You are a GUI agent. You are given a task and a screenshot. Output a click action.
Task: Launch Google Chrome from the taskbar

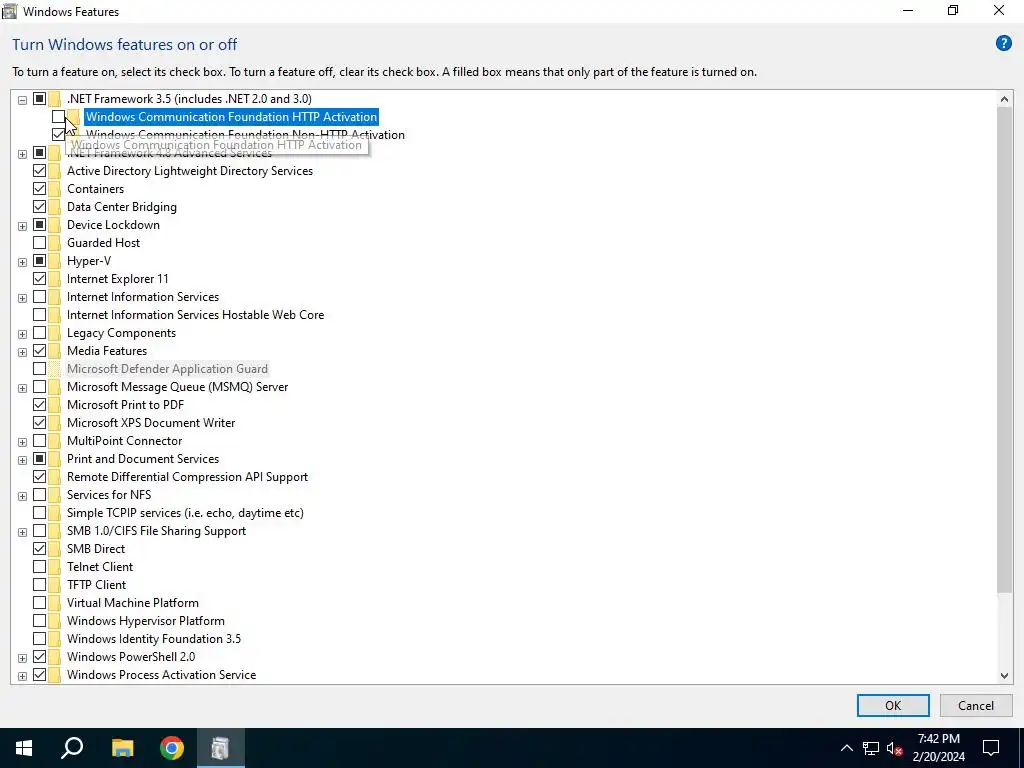172,748
